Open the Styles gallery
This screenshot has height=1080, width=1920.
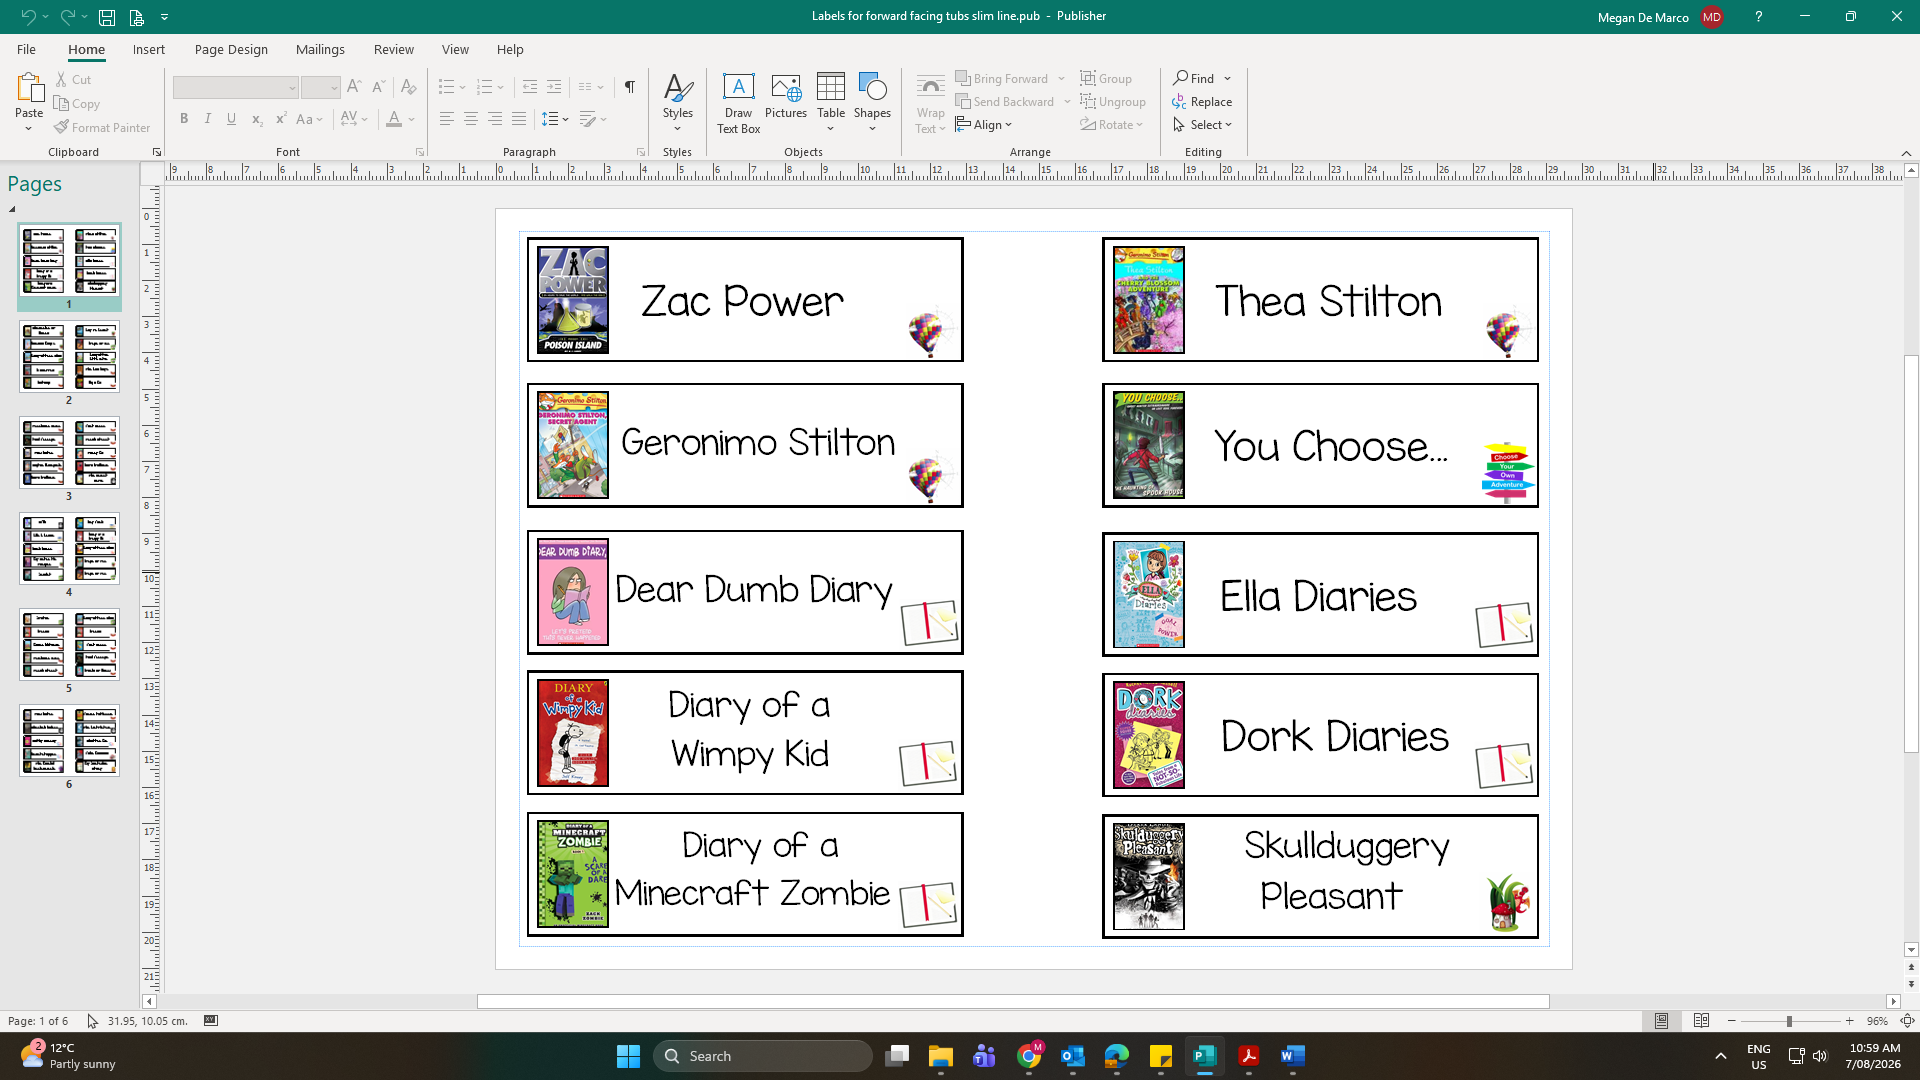tap(677, 102)
